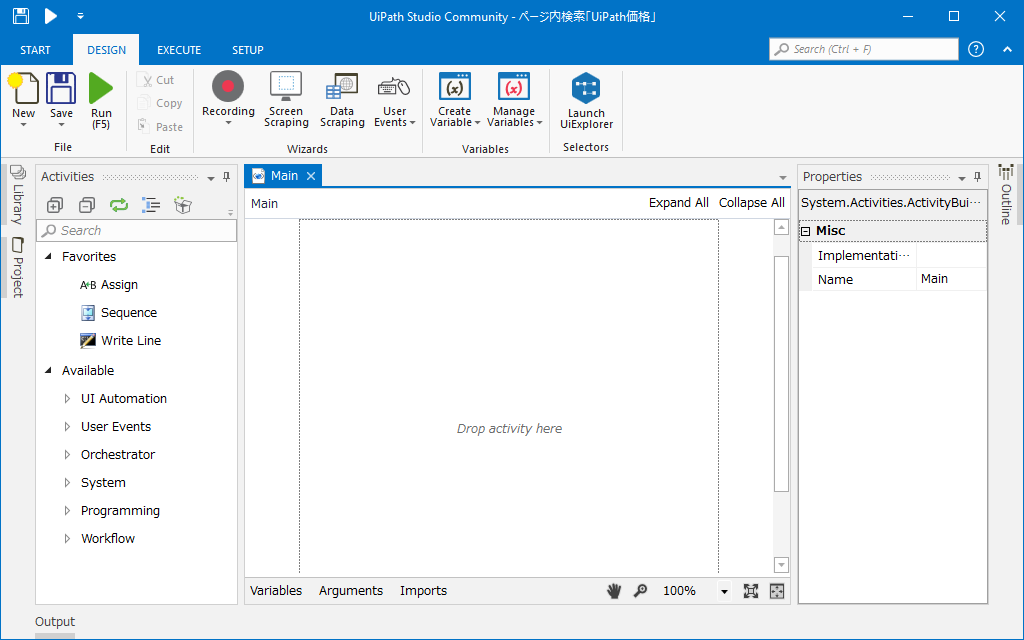Run the workflow with the Run (F5) icon
Image resolution: width=1024 pixels, height=640 pixels.
[x=101, y=88]
